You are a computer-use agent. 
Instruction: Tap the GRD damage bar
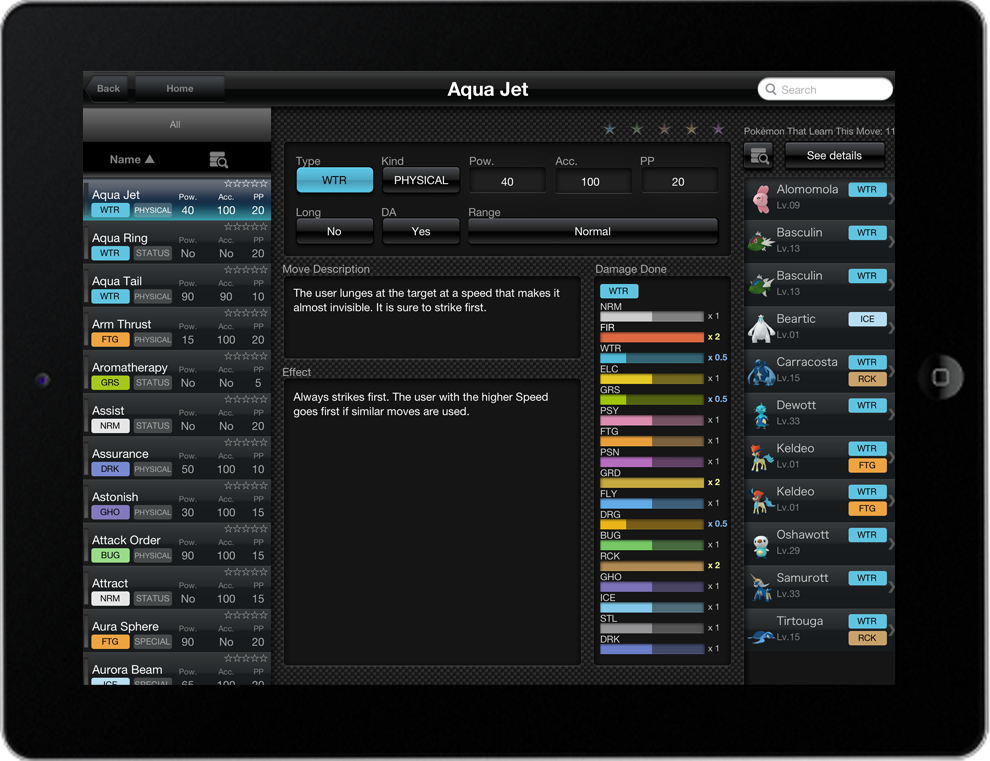[x=652, y=482]
